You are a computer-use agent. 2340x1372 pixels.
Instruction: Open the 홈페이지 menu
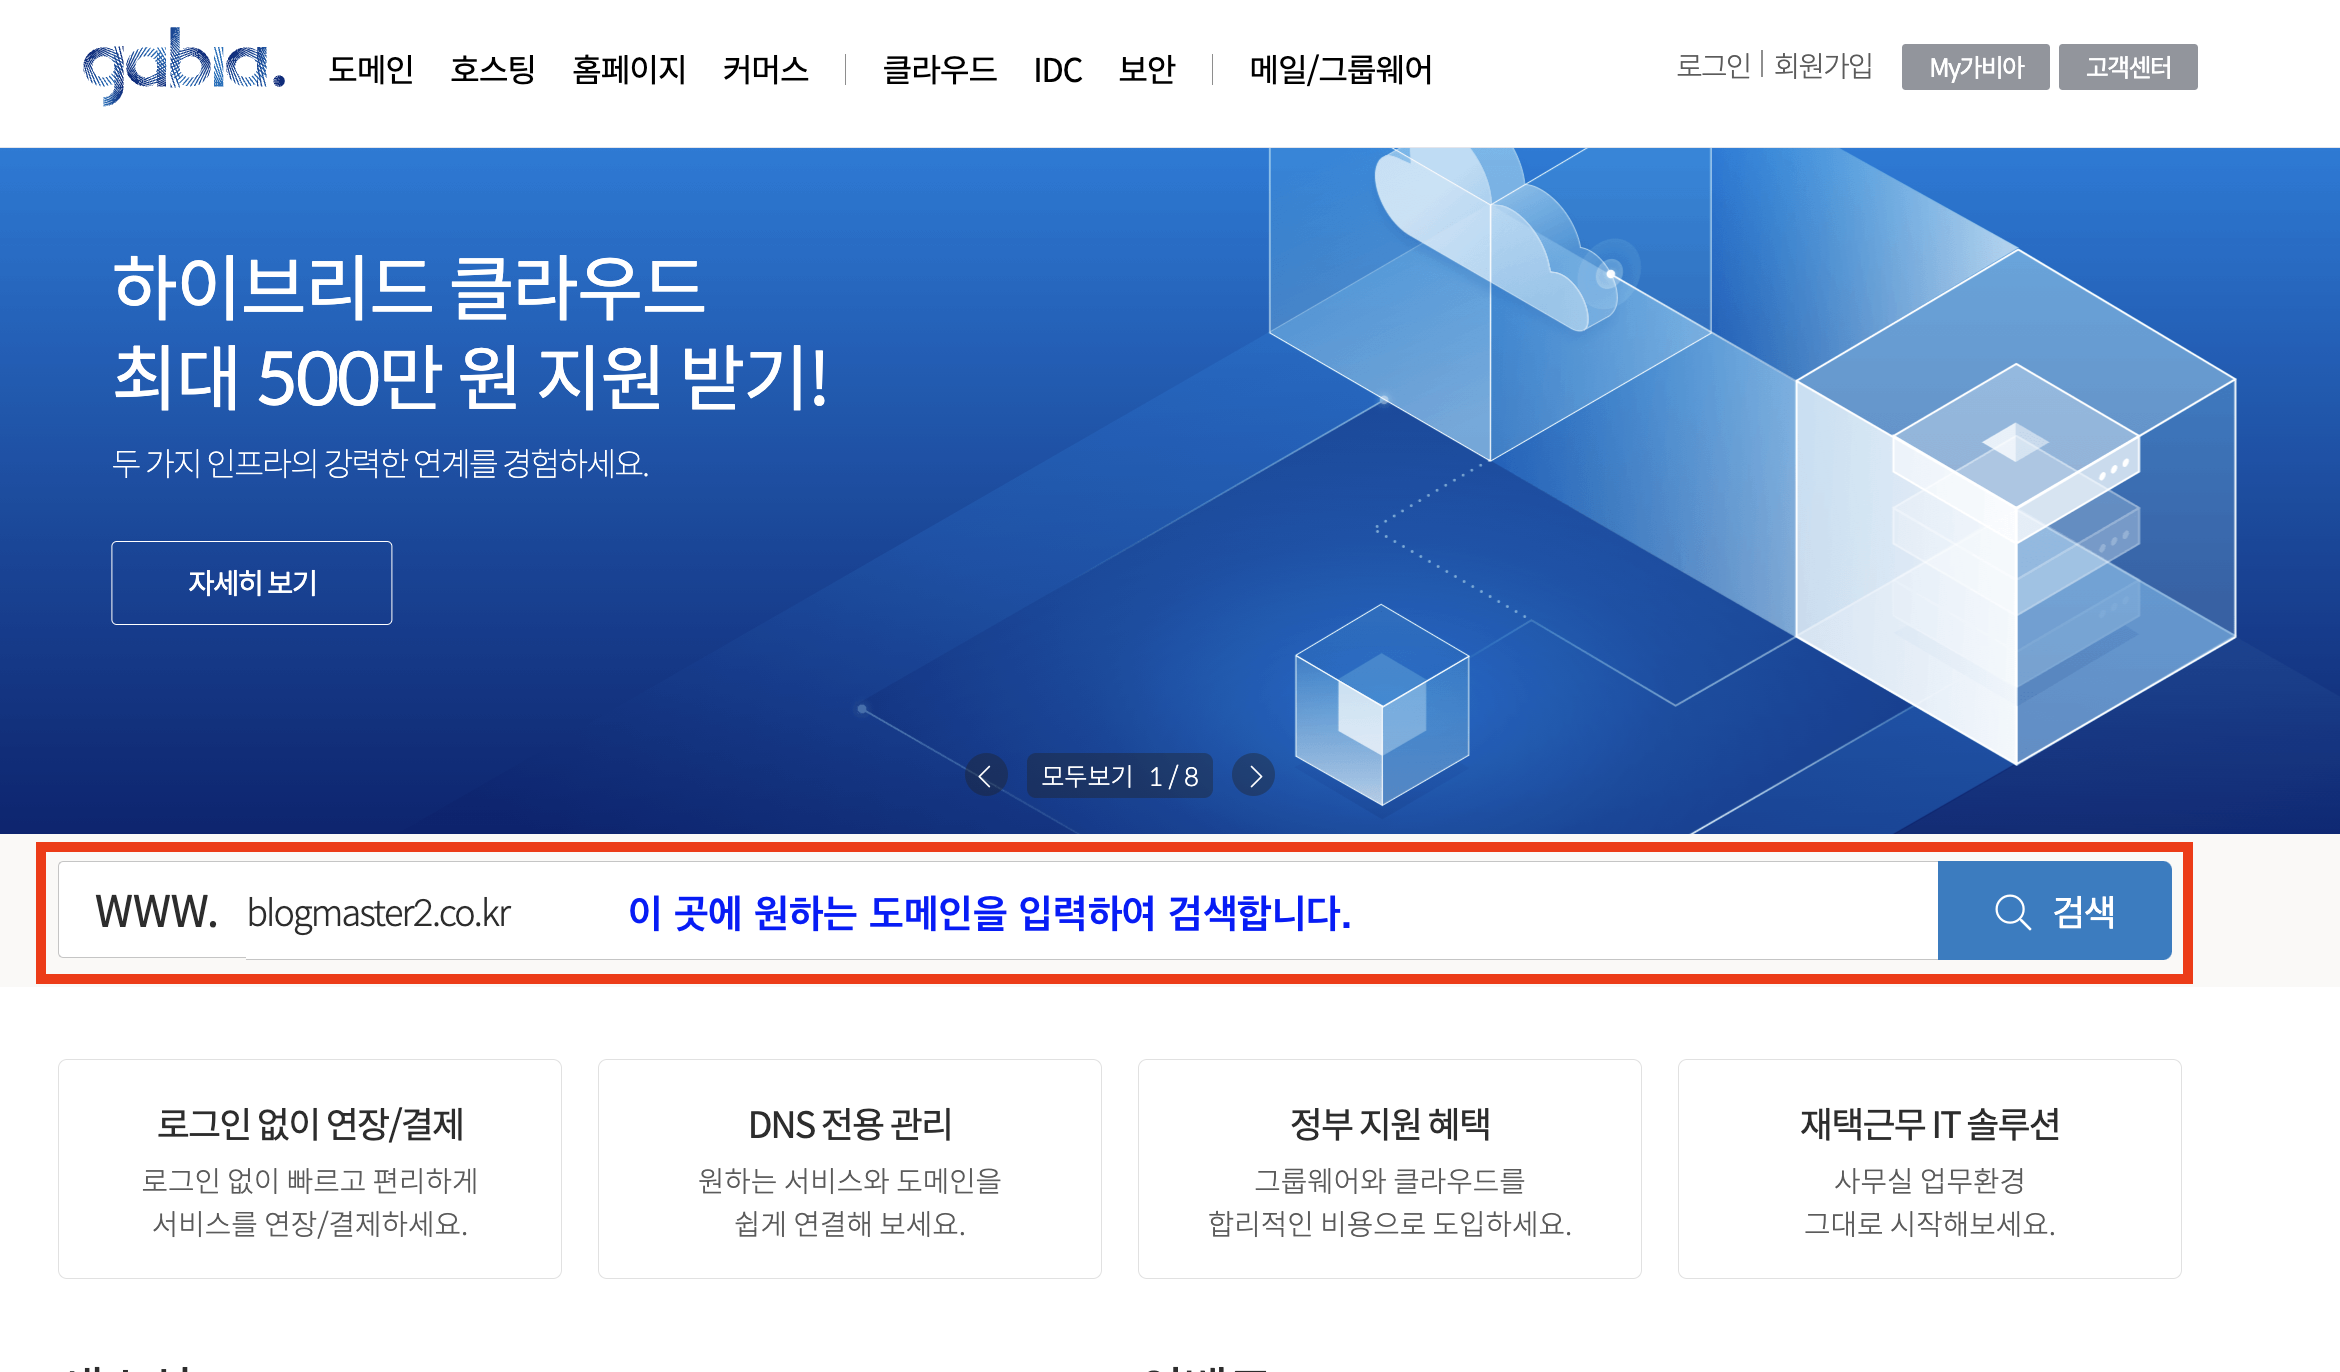pyautogui.click(x=629, y=69)
